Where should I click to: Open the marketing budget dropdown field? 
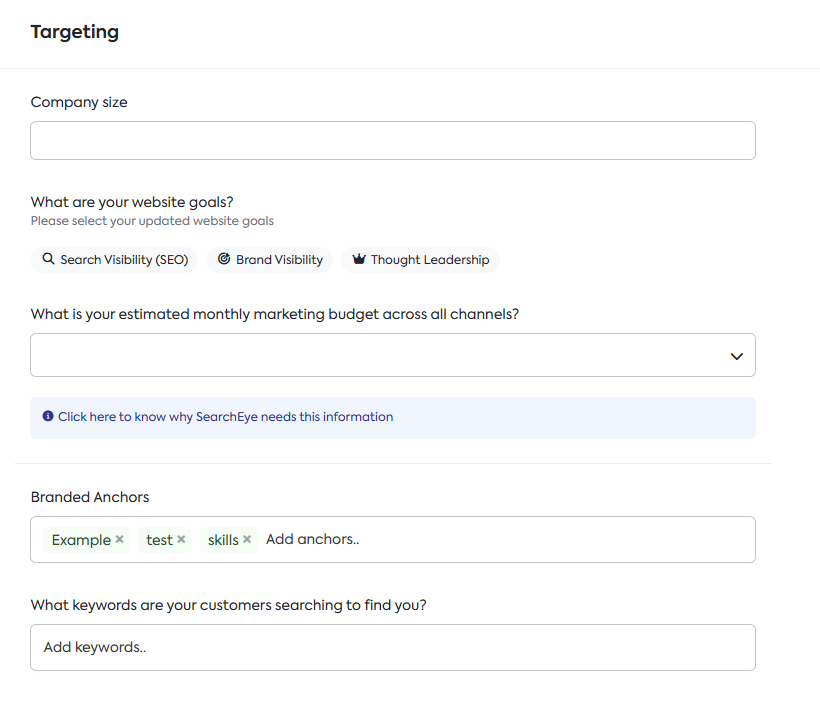393,355
